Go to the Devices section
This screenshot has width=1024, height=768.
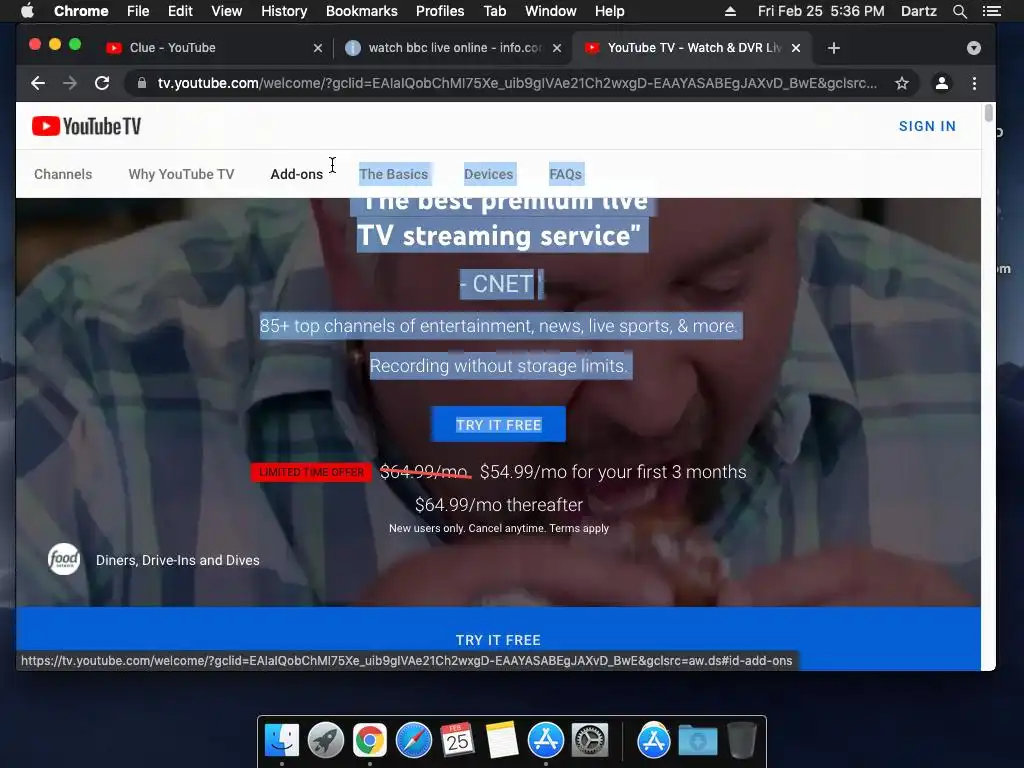tap(488, 174)
